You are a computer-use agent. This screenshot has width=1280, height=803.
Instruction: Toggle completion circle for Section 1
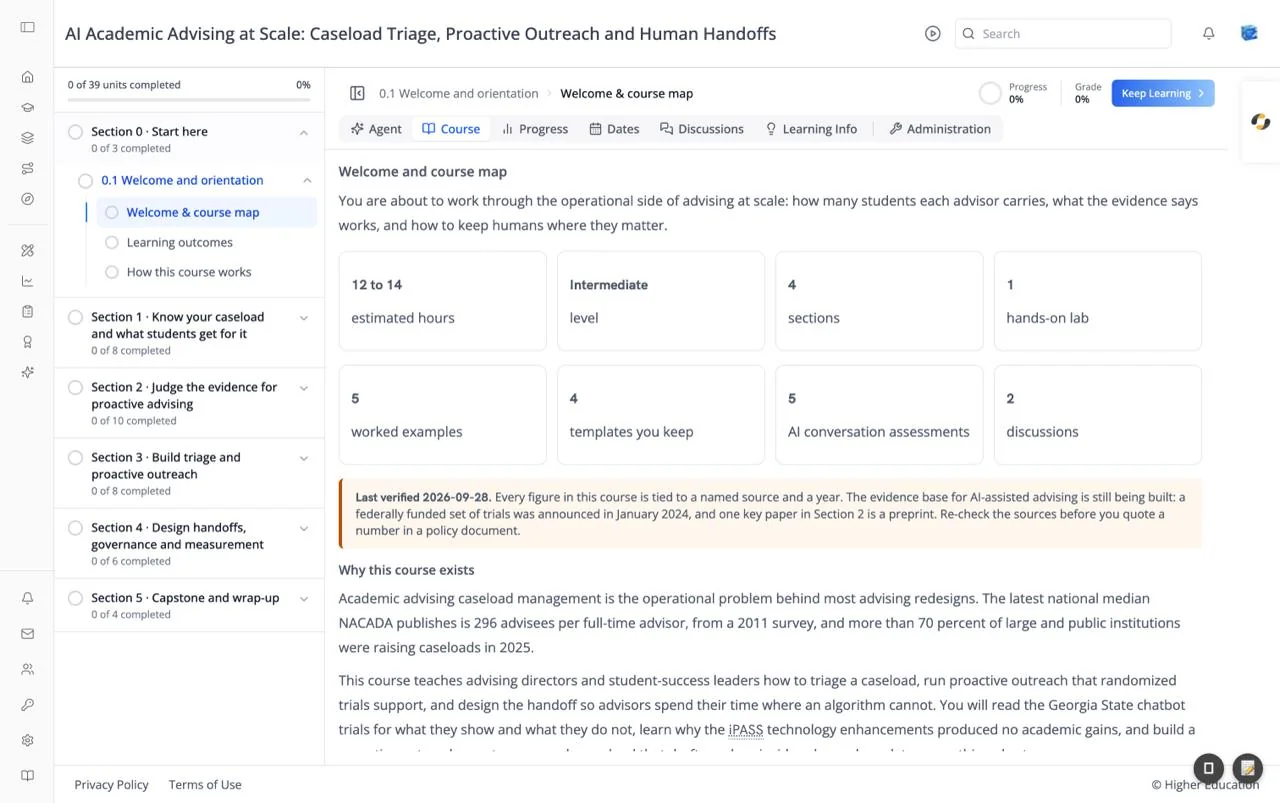[x=75, y=317]
